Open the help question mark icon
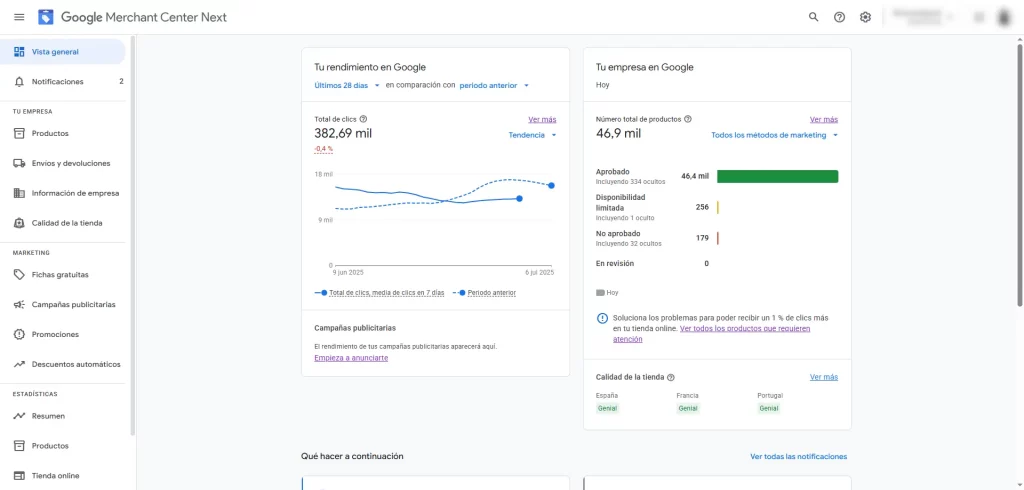 pos(839,18)
